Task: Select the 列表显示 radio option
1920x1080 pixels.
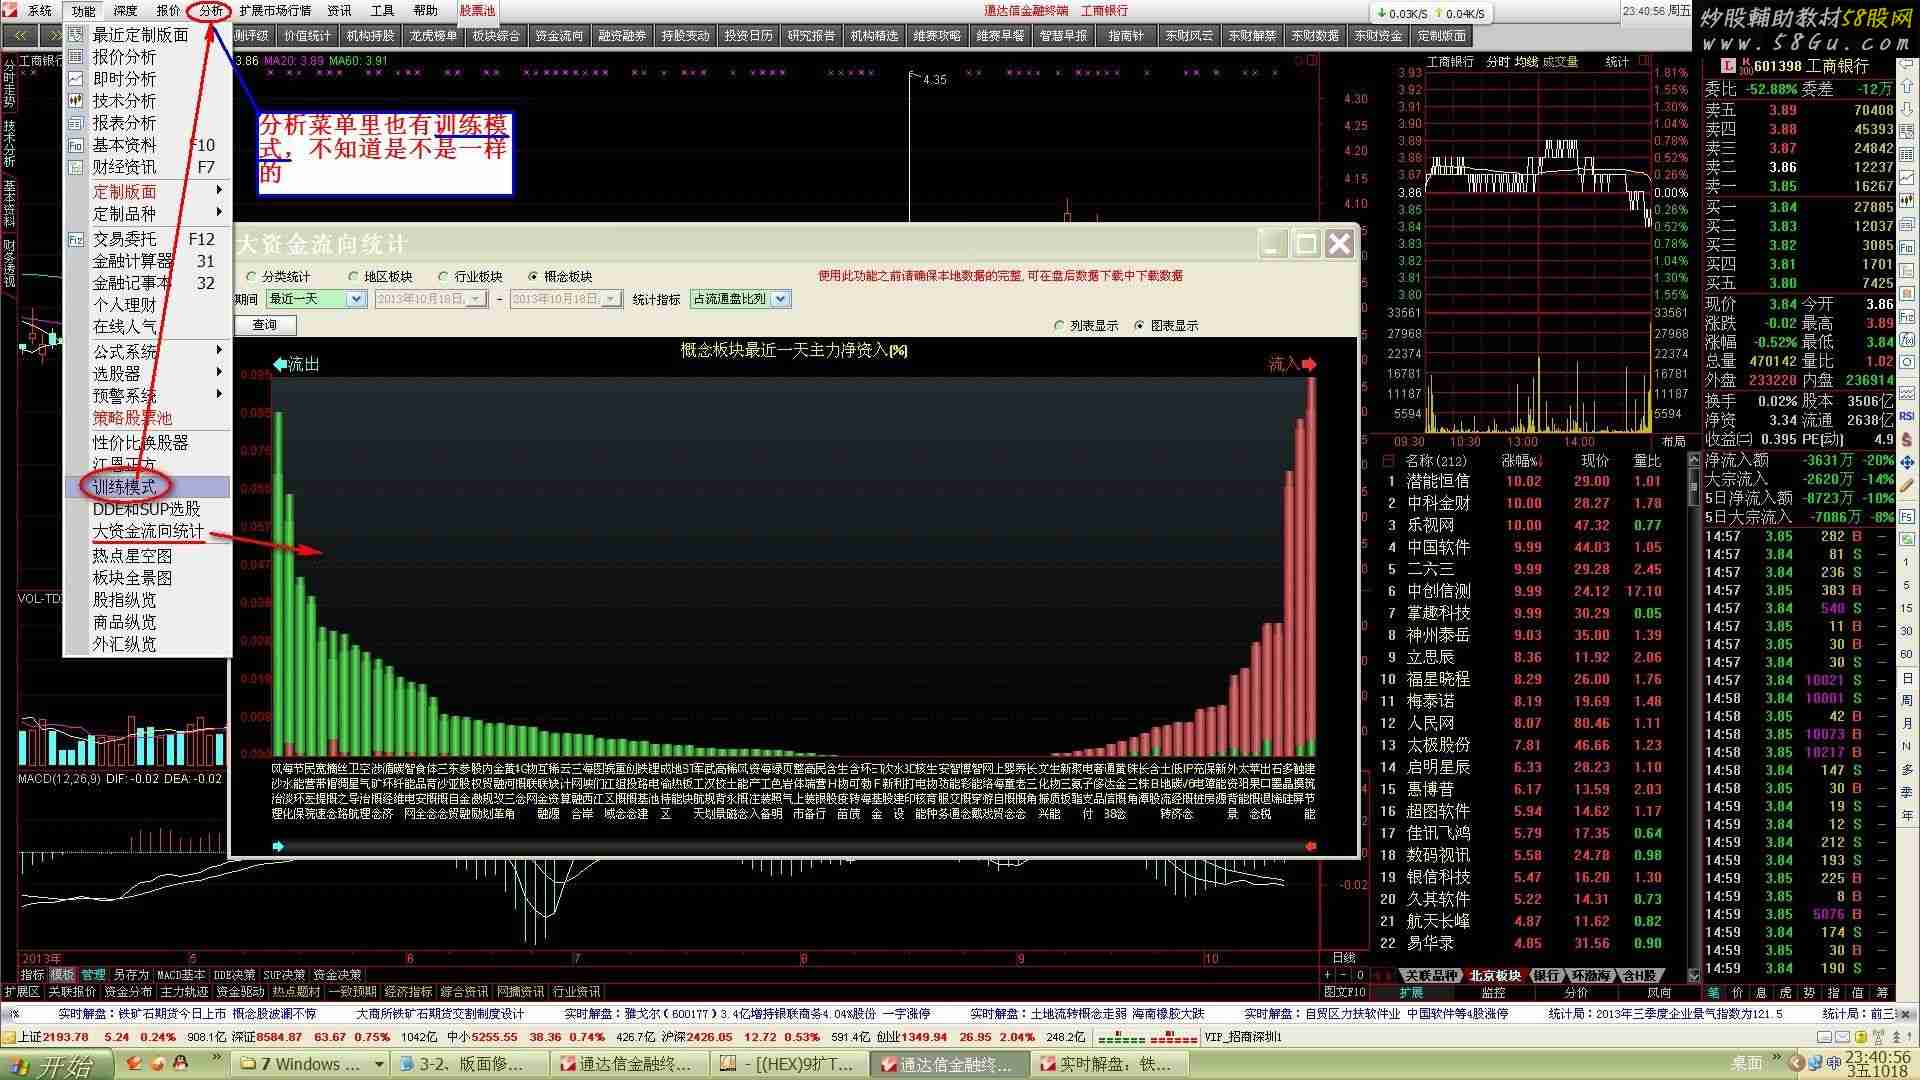Action: click(x=1060, y=326)
